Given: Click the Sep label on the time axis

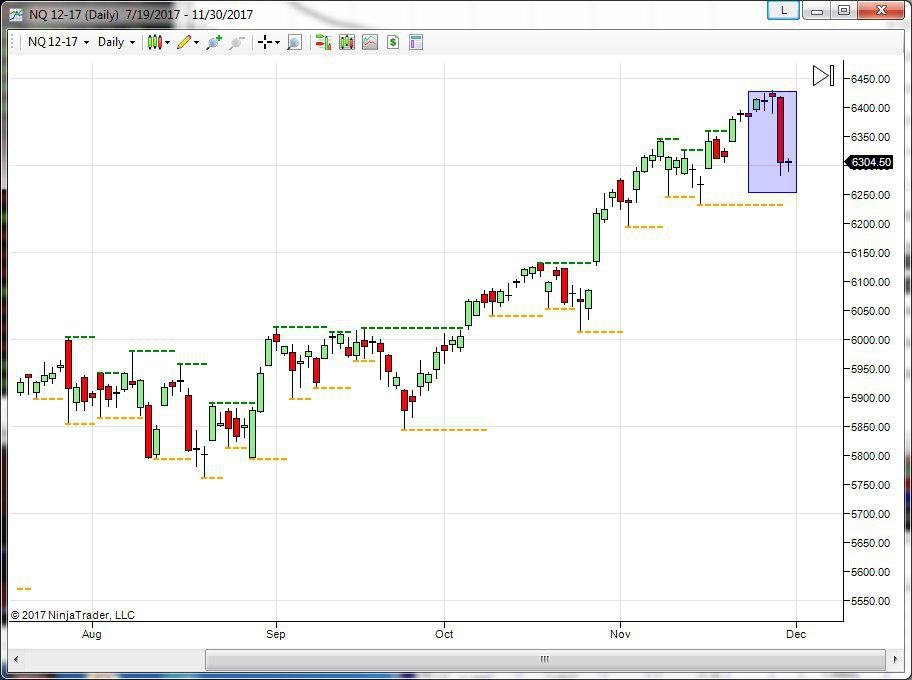Looking at the screenshot, I should coord(276,634).
